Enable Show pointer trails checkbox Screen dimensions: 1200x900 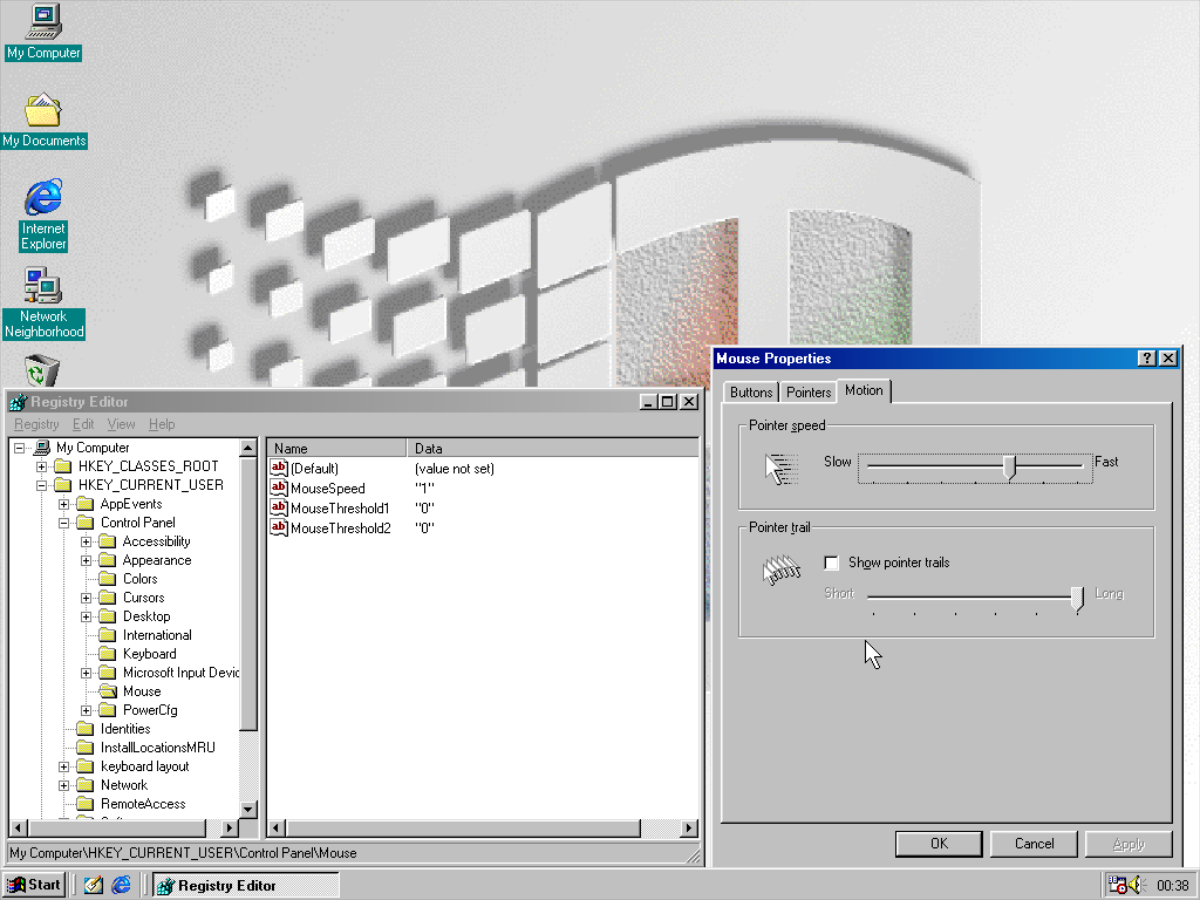pos(831,563)
